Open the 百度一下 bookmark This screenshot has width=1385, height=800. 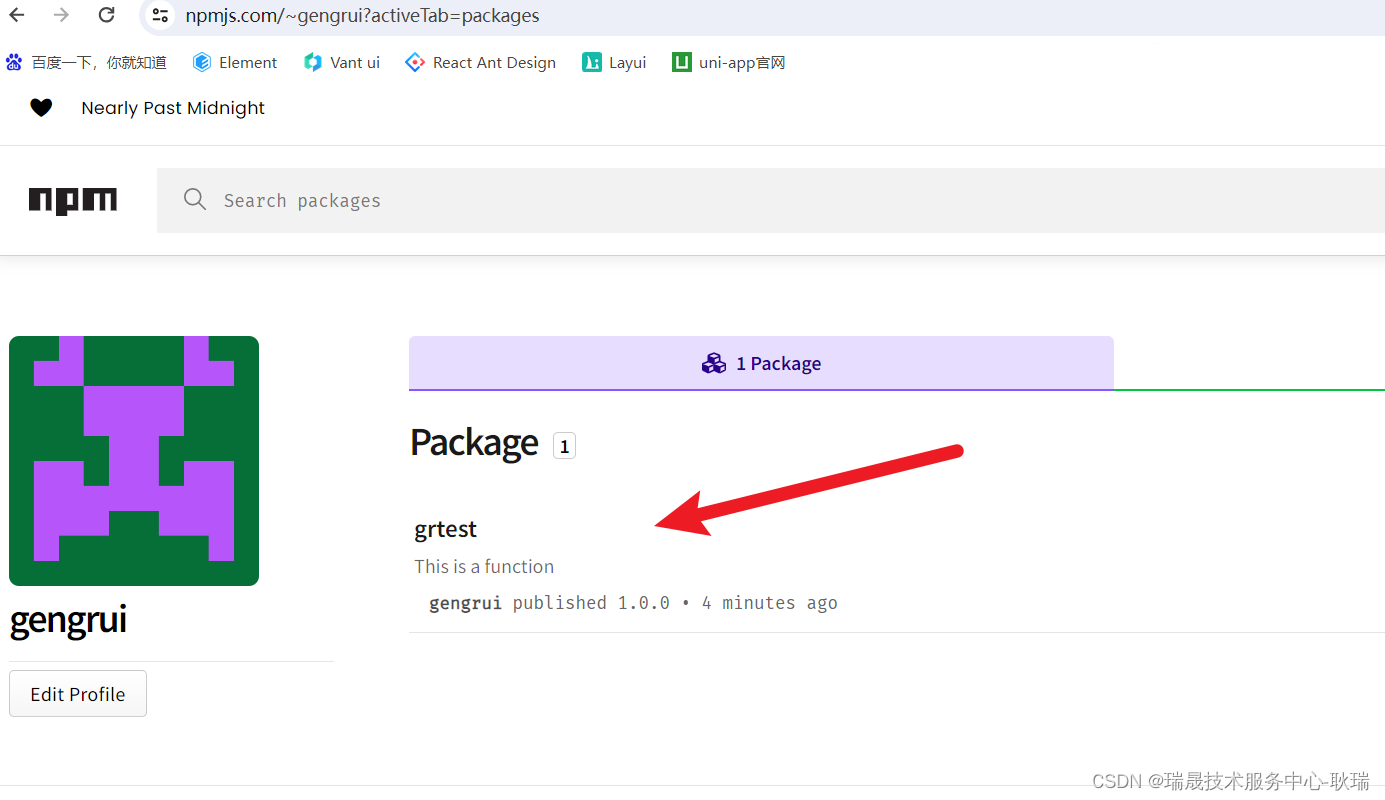coord(86,62)
